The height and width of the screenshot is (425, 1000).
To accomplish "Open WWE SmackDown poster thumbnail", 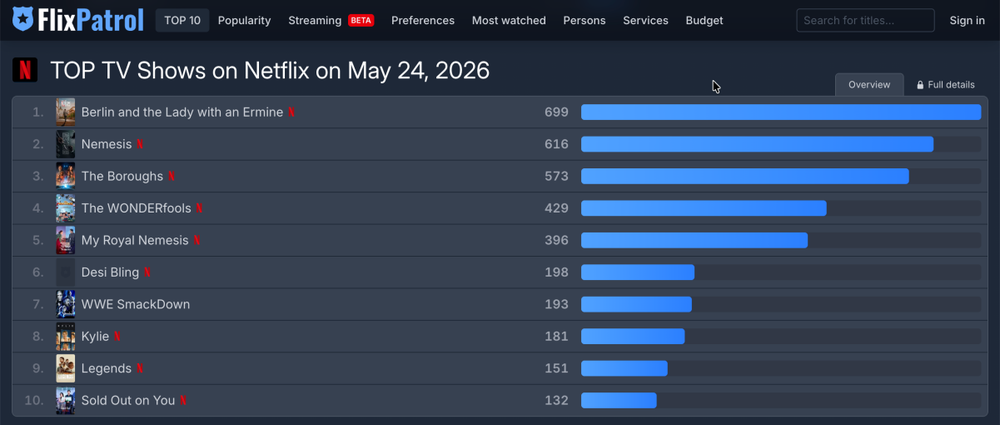I will [x=65, y=304].
